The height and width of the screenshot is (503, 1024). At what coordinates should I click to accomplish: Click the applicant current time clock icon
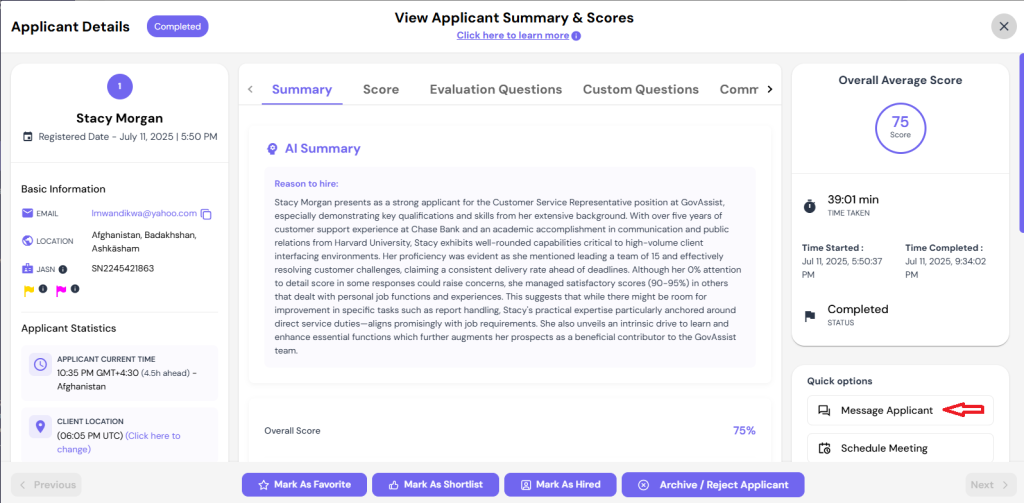(40, 365)
